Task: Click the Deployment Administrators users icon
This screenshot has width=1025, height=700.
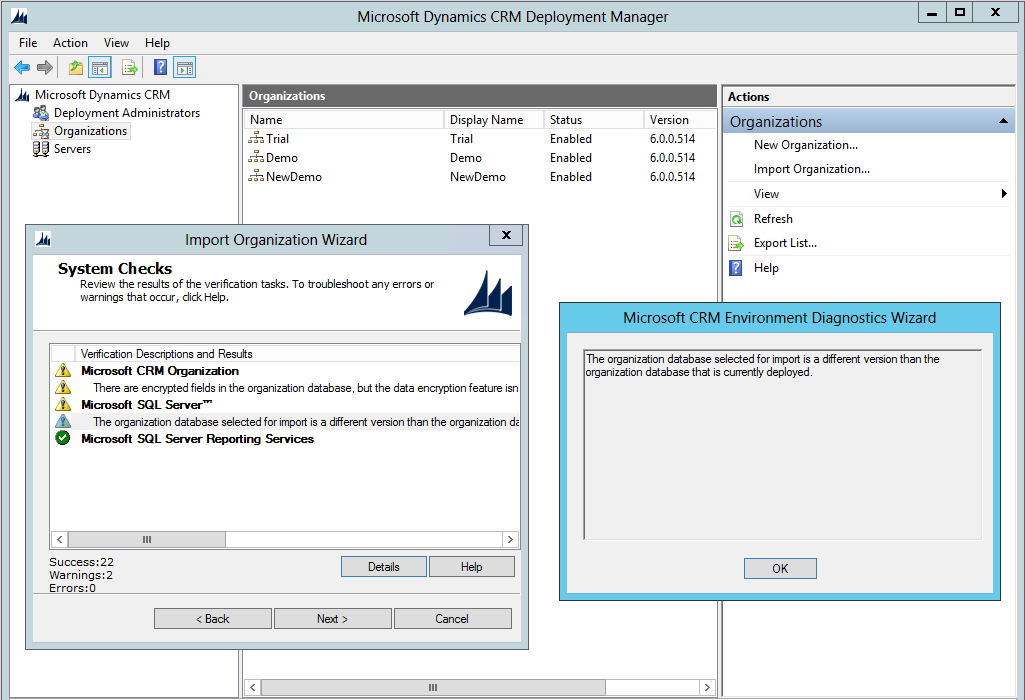Action: click(x=41, y=113)
